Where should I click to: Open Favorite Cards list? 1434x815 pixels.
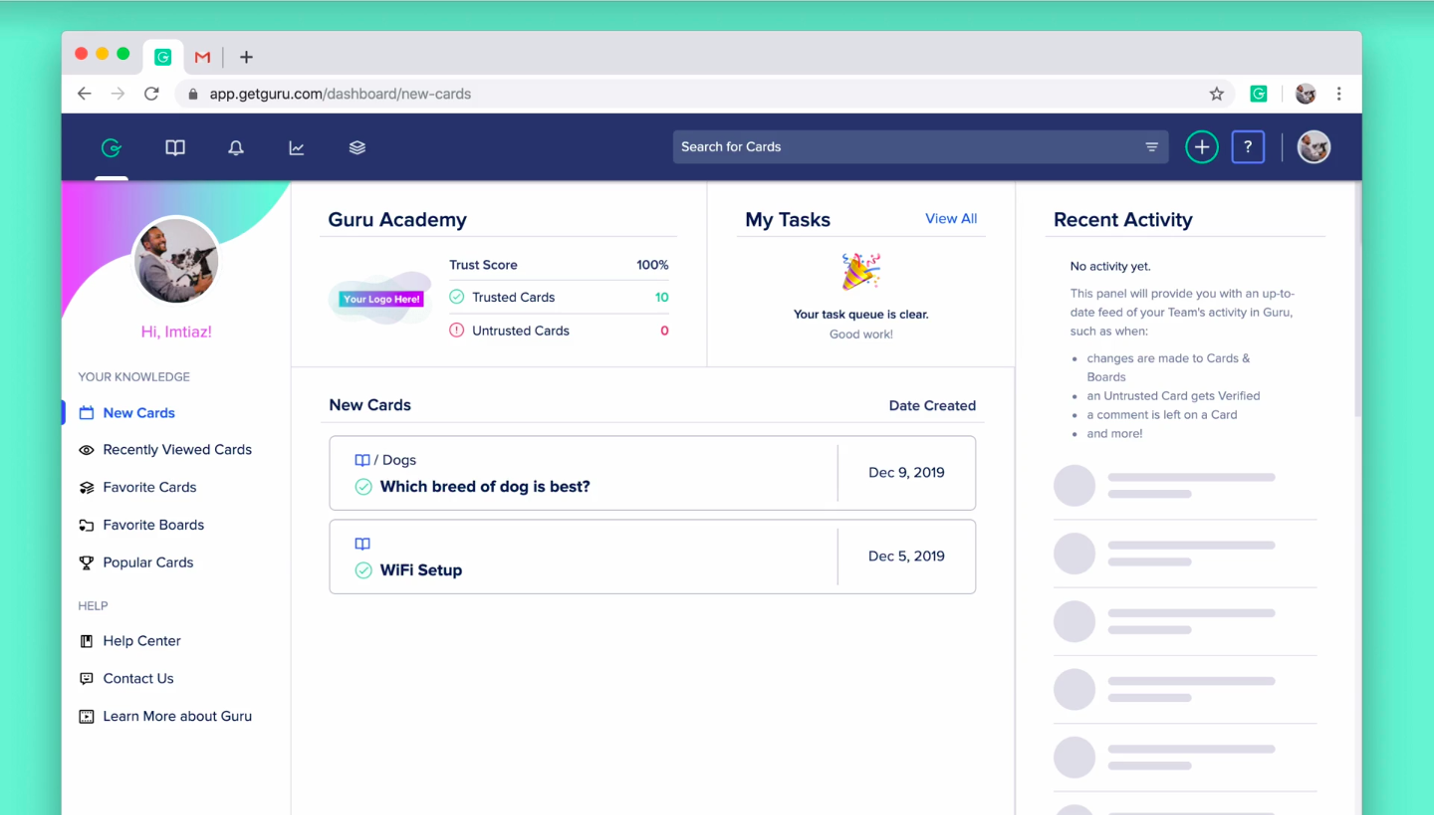149,488
